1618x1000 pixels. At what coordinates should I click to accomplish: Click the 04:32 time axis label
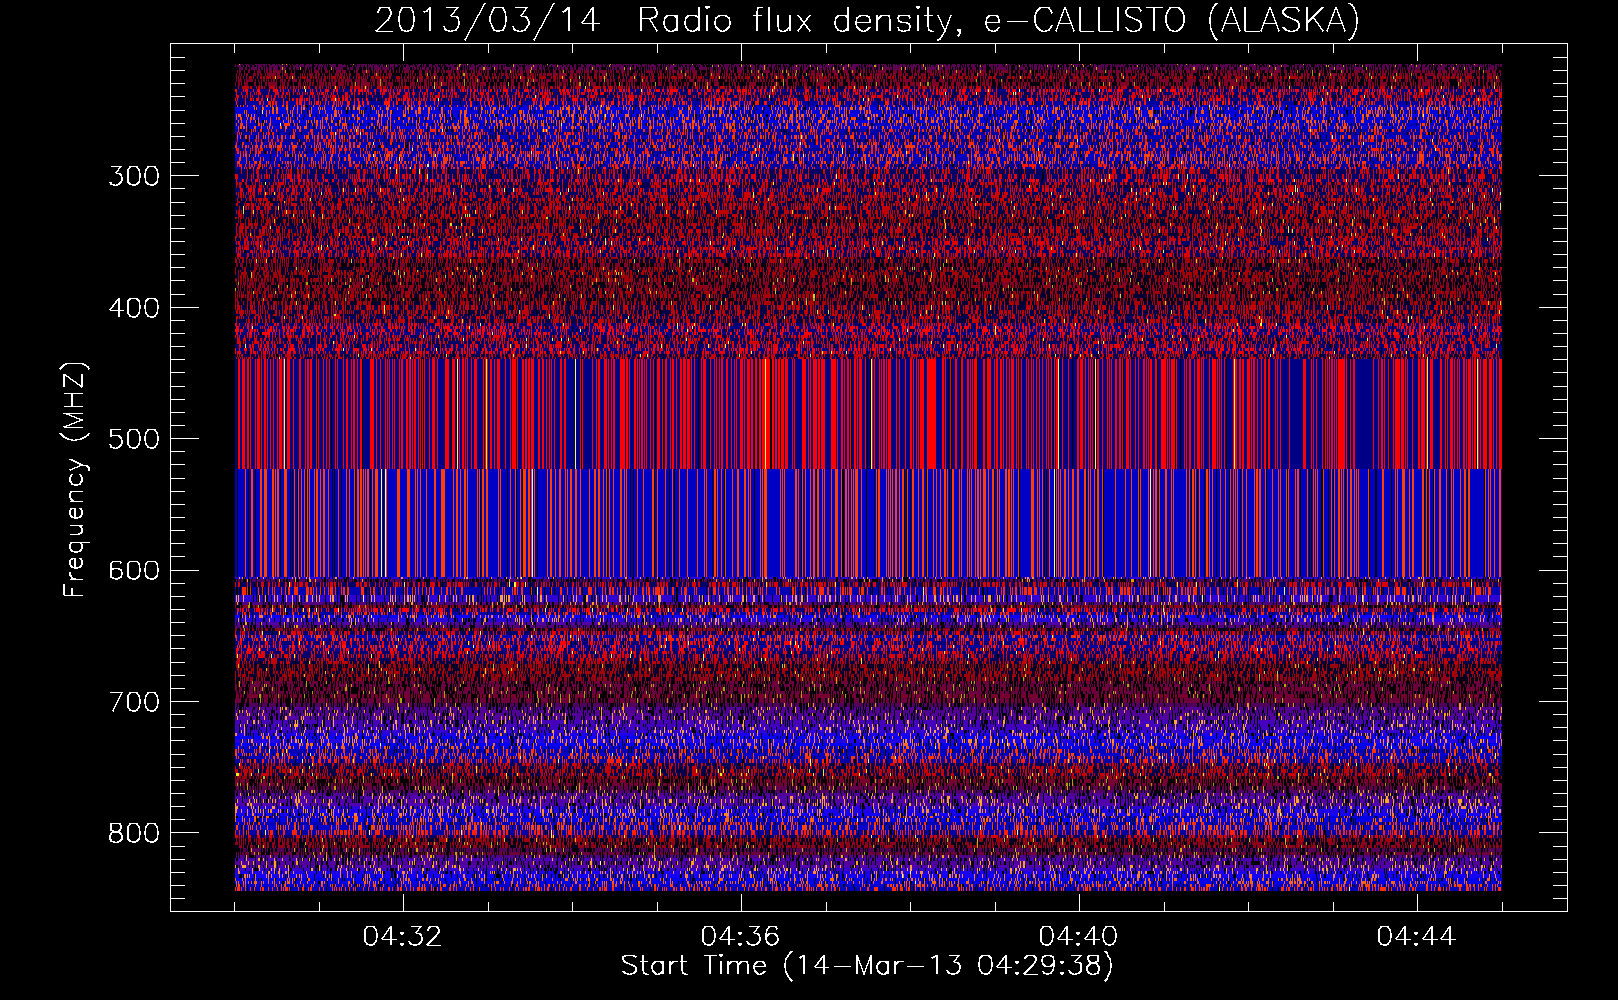coord(402,937)
